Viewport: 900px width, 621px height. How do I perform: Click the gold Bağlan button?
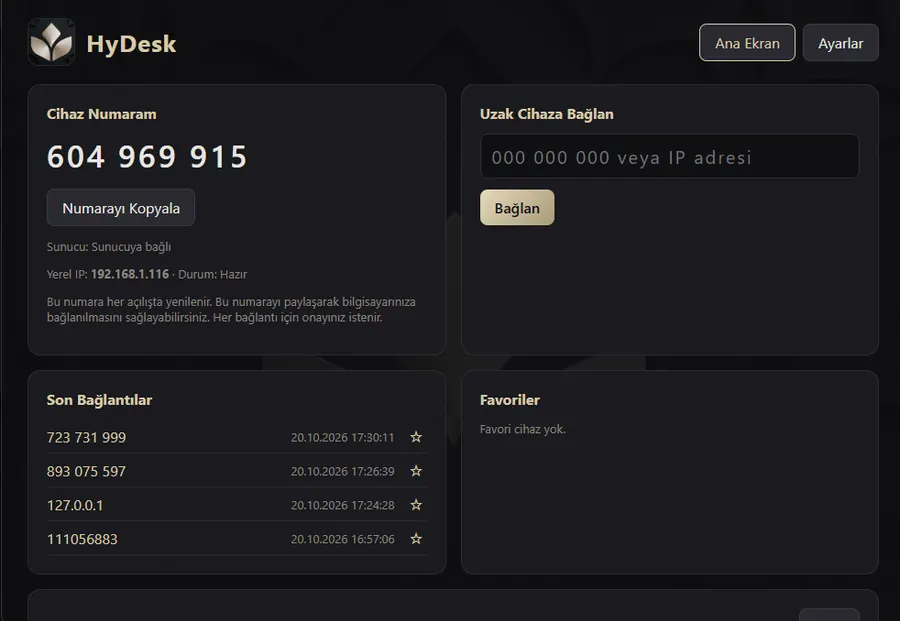pyautogui.click(x=517, y=208)
